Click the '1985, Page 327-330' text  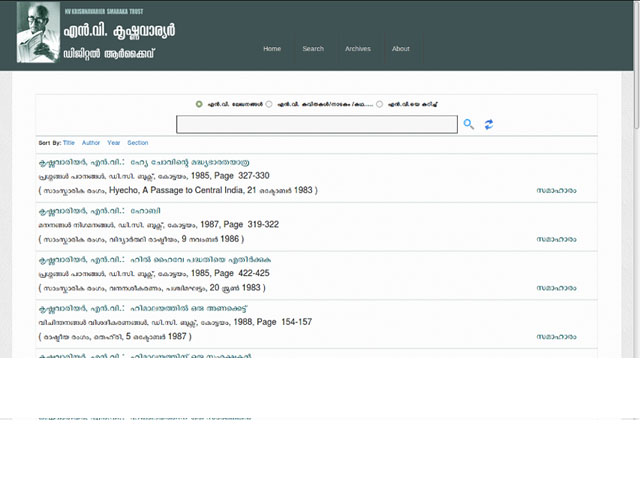[230, 176]
